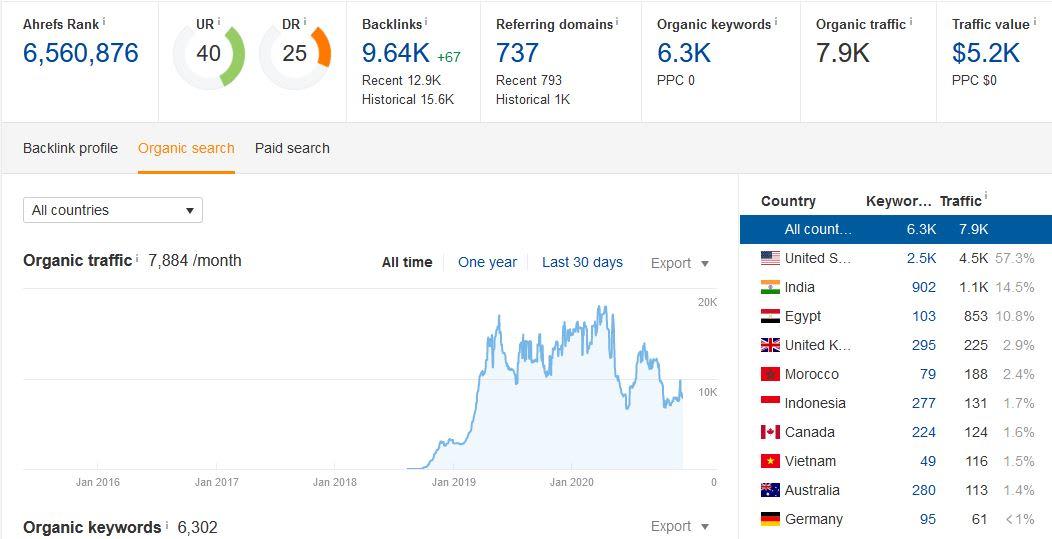Screen dimensions: 1052x539
Task: Click the UR 40 gauge
Action: coord(209,54)
